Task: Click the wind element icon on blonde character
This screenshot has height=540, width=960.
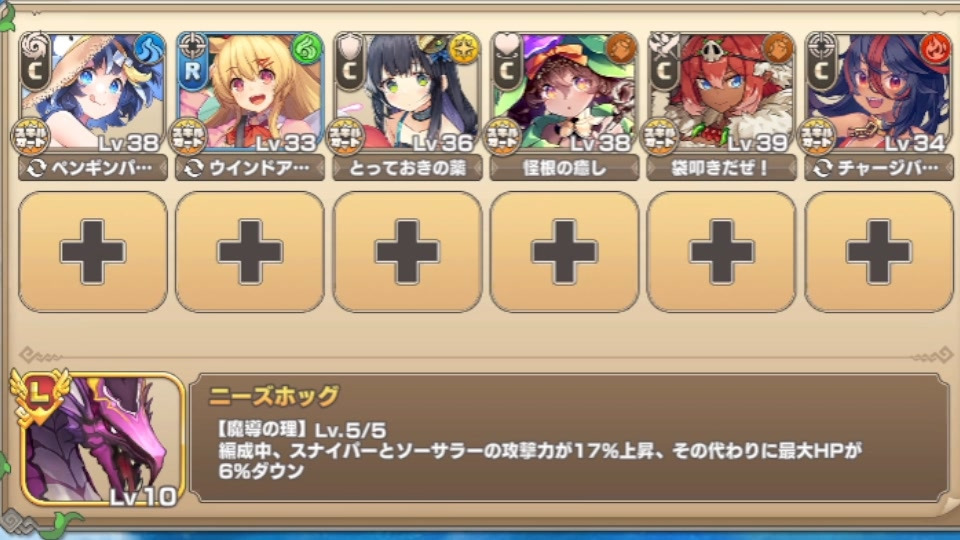Action: 306,49
